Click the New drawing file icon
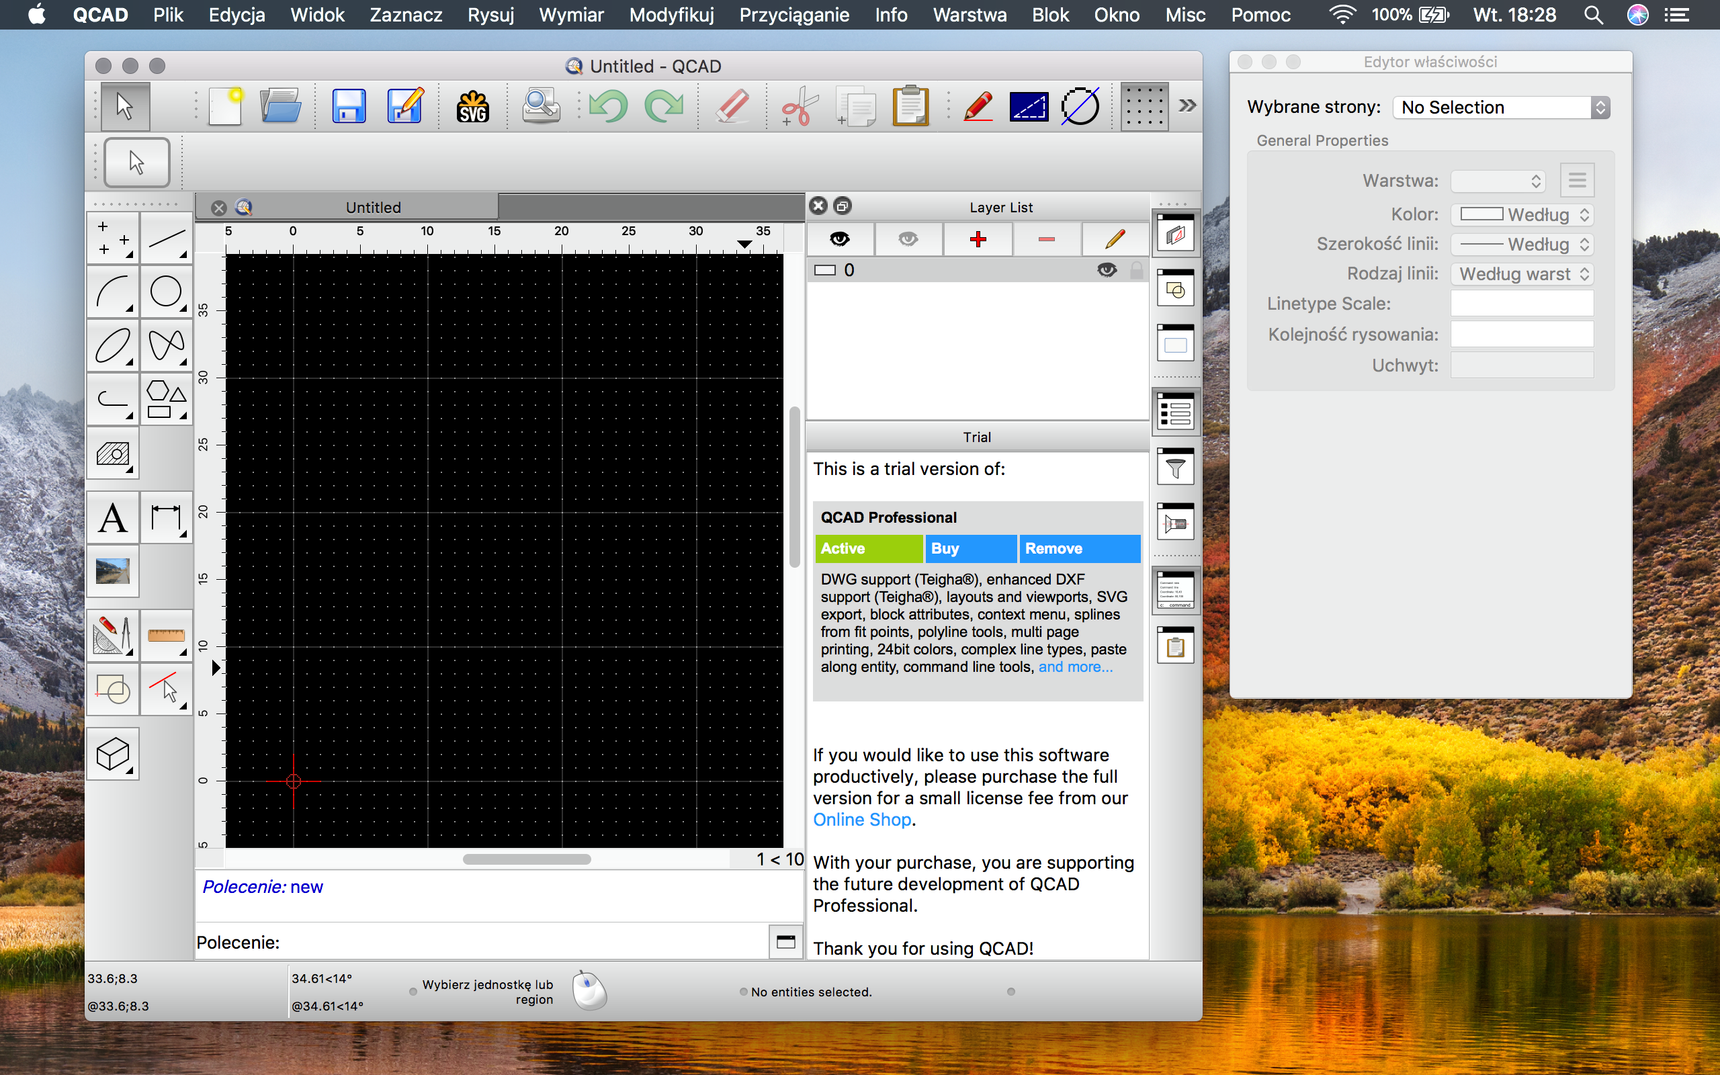The height and width of the screenshot is (1075, 1720). 225,106
